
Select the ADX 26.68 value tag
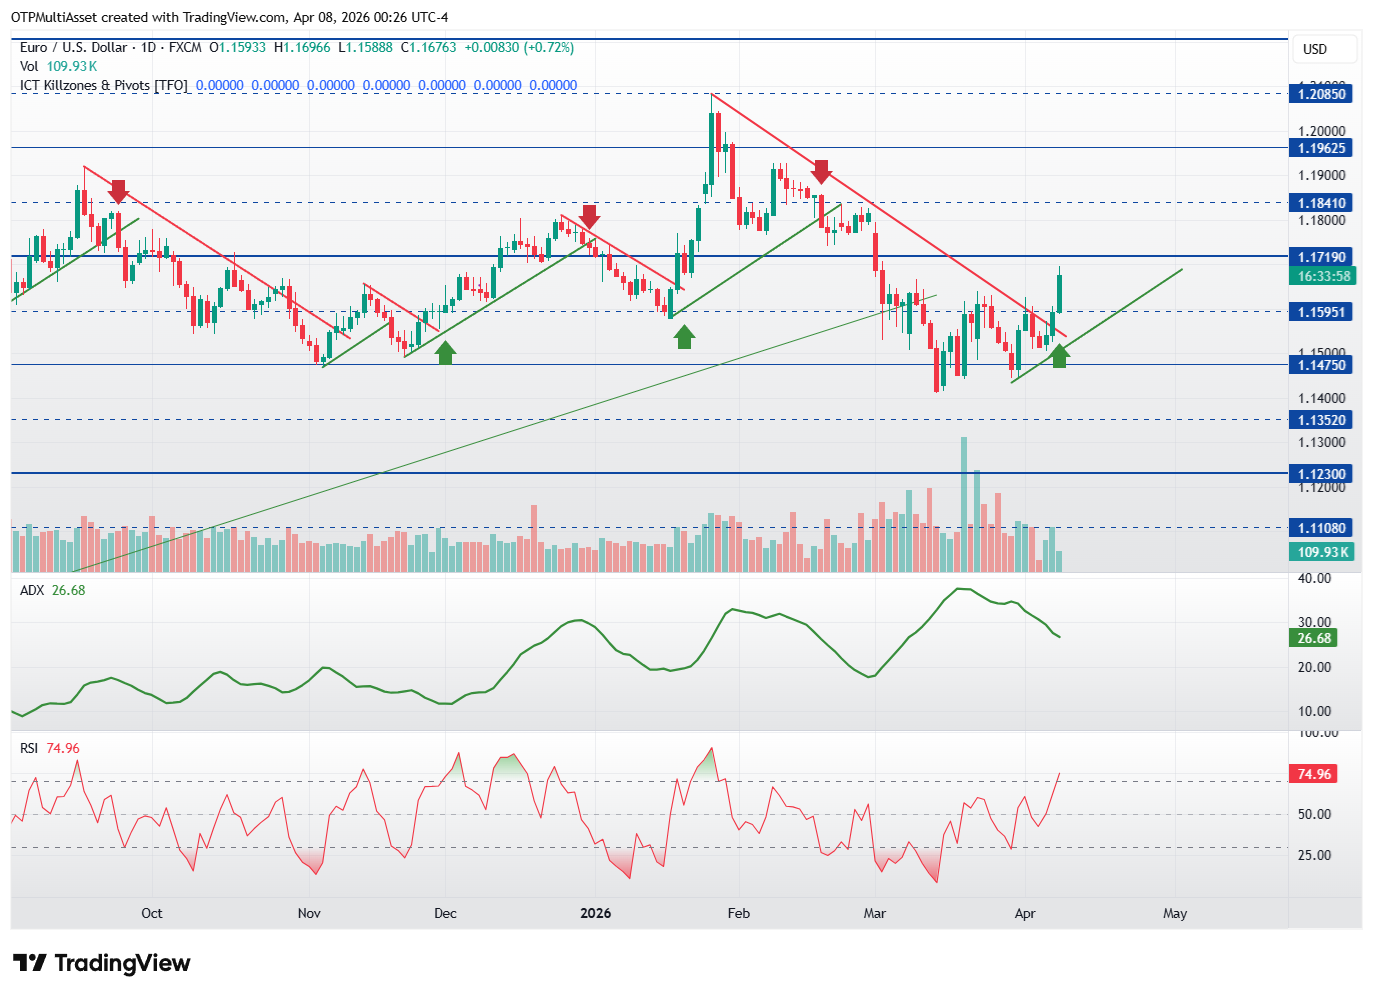pos(1314,638)
